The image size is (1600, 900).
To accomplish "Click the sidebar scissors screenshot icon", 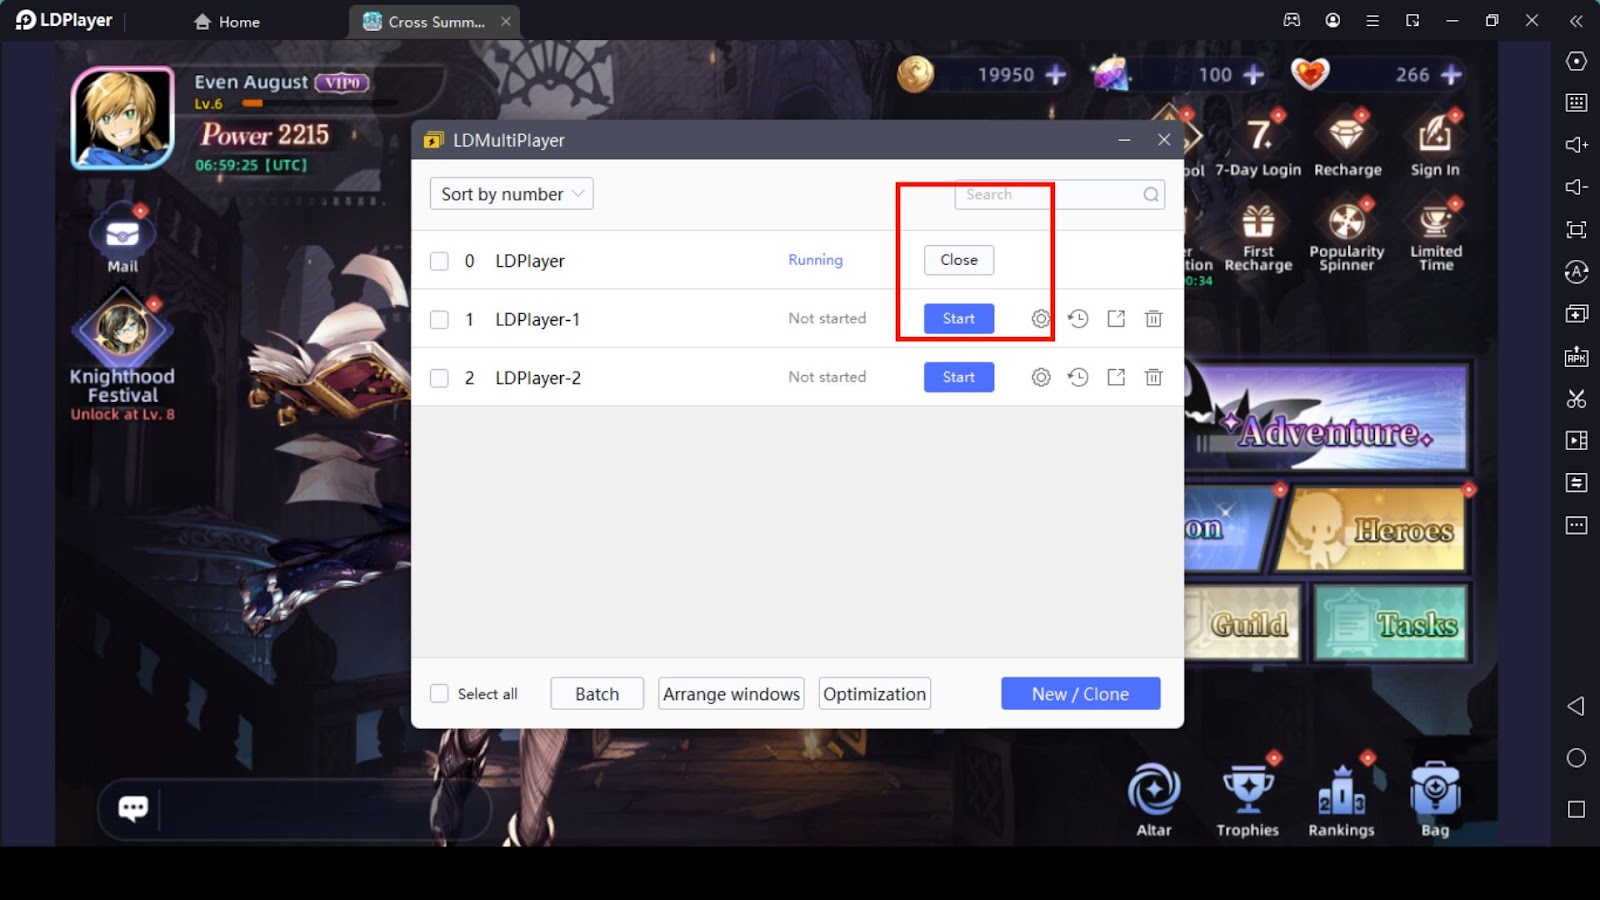I will point(1576,398).
